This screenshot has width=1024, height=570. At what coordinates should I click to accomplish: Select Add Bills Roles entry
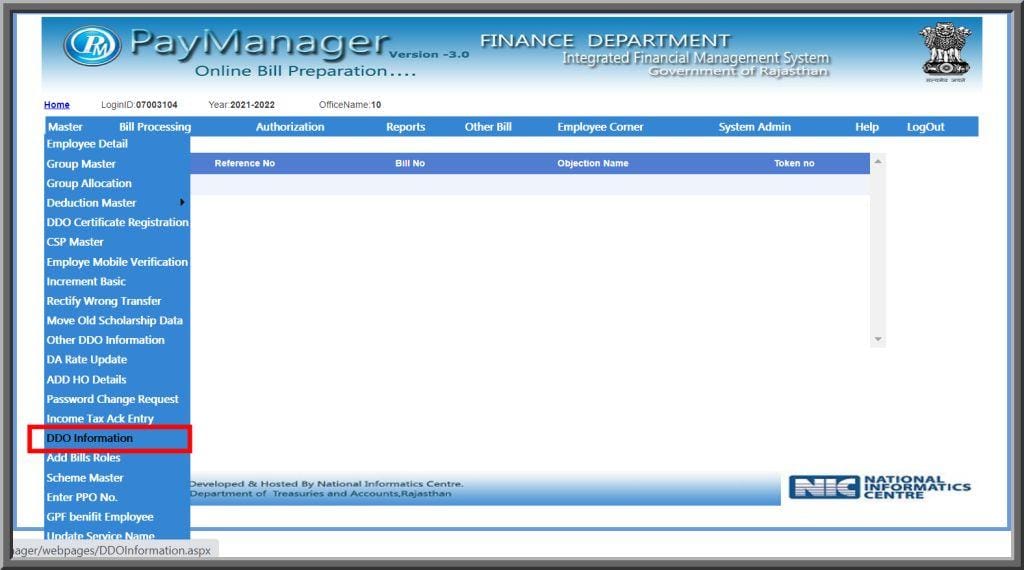coord(83,458)
